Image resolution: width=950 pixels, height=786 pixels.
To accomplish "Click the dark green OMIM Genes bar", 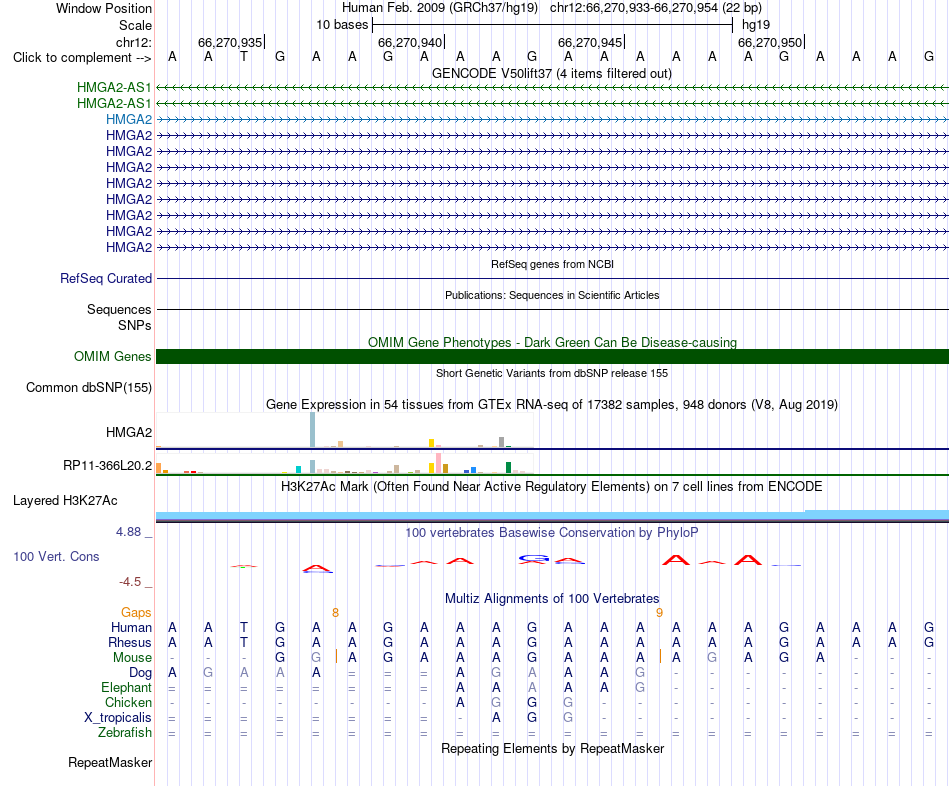I will 552,356.
